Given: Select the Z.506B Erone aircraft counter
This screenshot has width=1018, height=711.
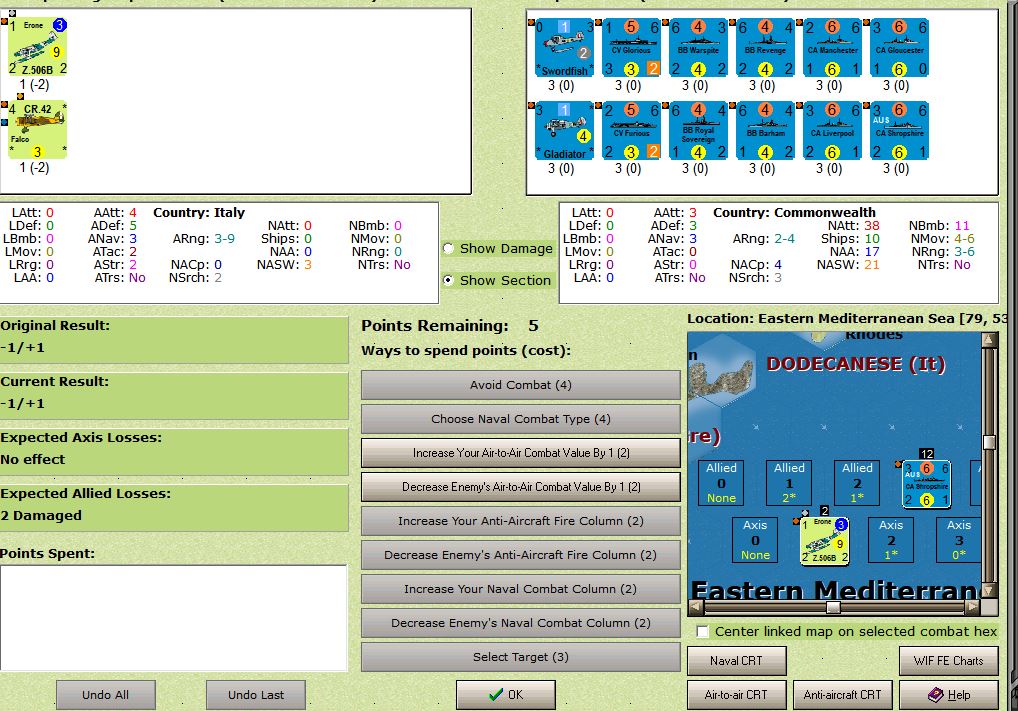Looking at the screenshot, I should coord(38,47).
